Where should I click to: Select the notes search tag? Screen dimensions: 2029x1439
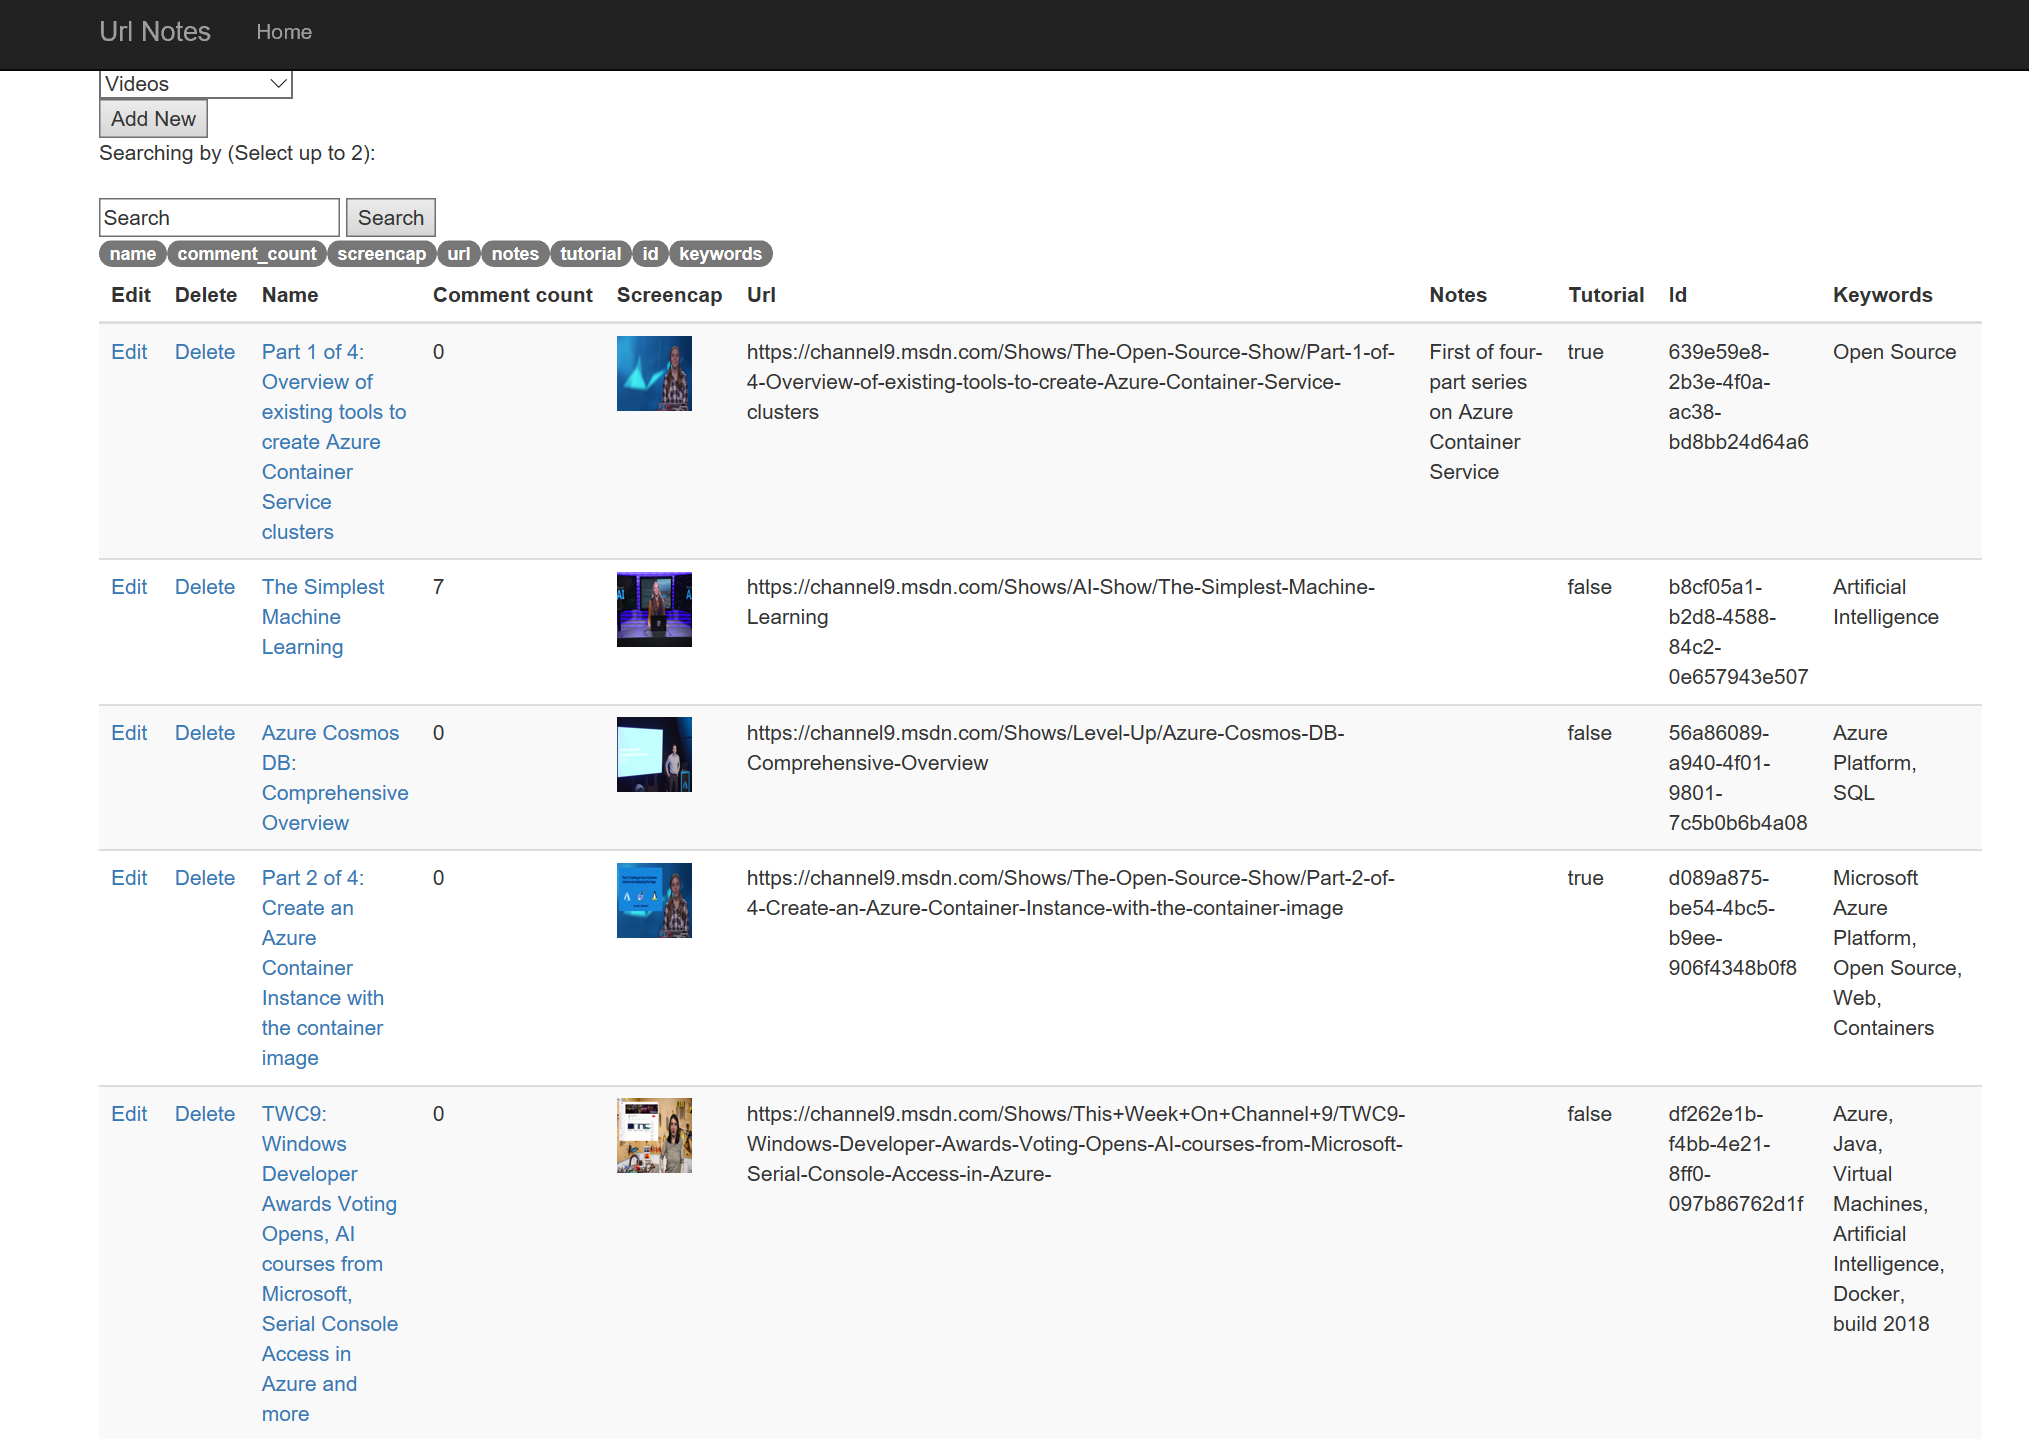[514, 254]
